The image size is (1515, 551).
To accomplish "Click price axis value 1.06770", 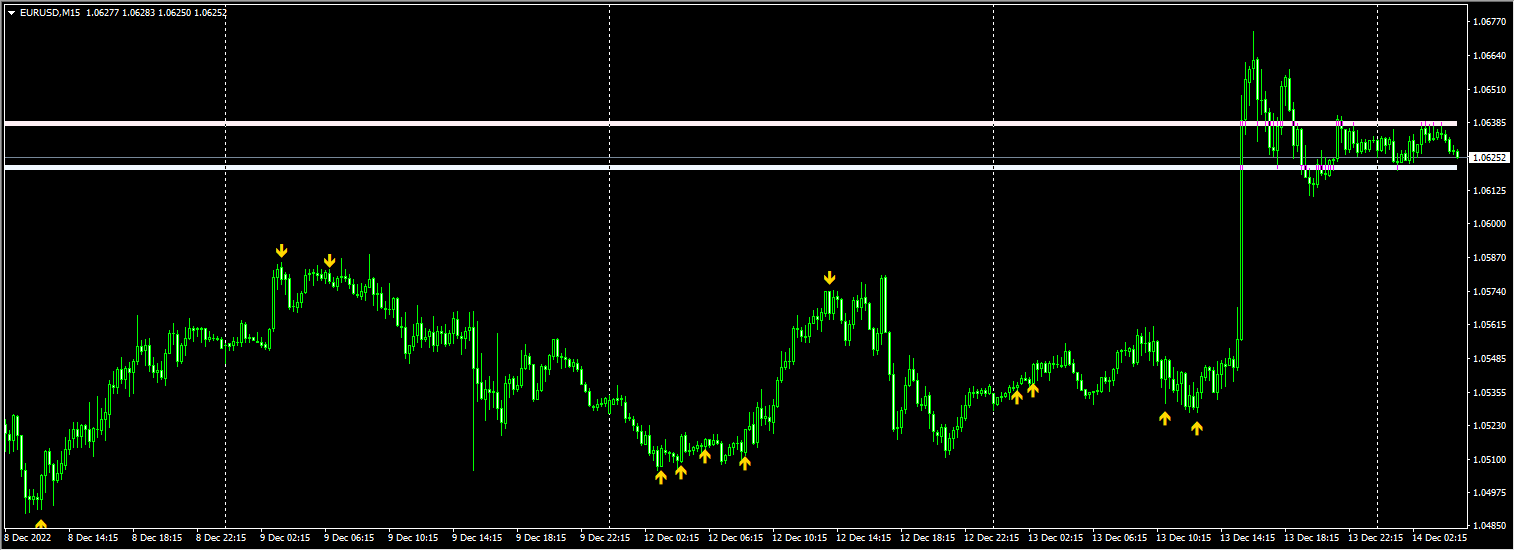I will point(1490,21).
